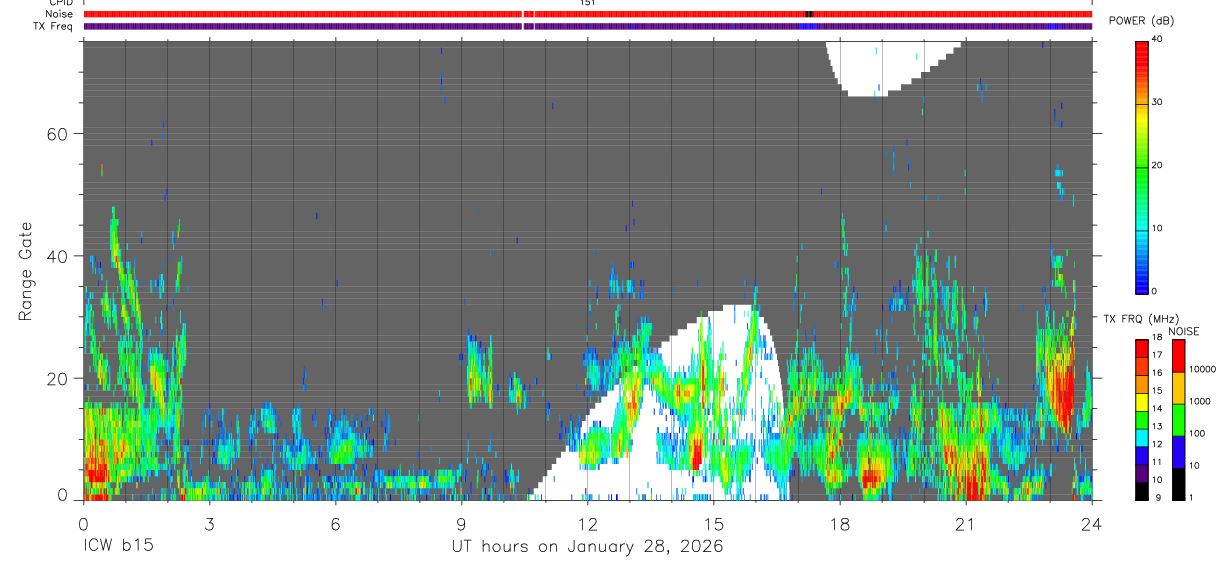Click the purple TX Freq status strip

[x=587, y=26]
